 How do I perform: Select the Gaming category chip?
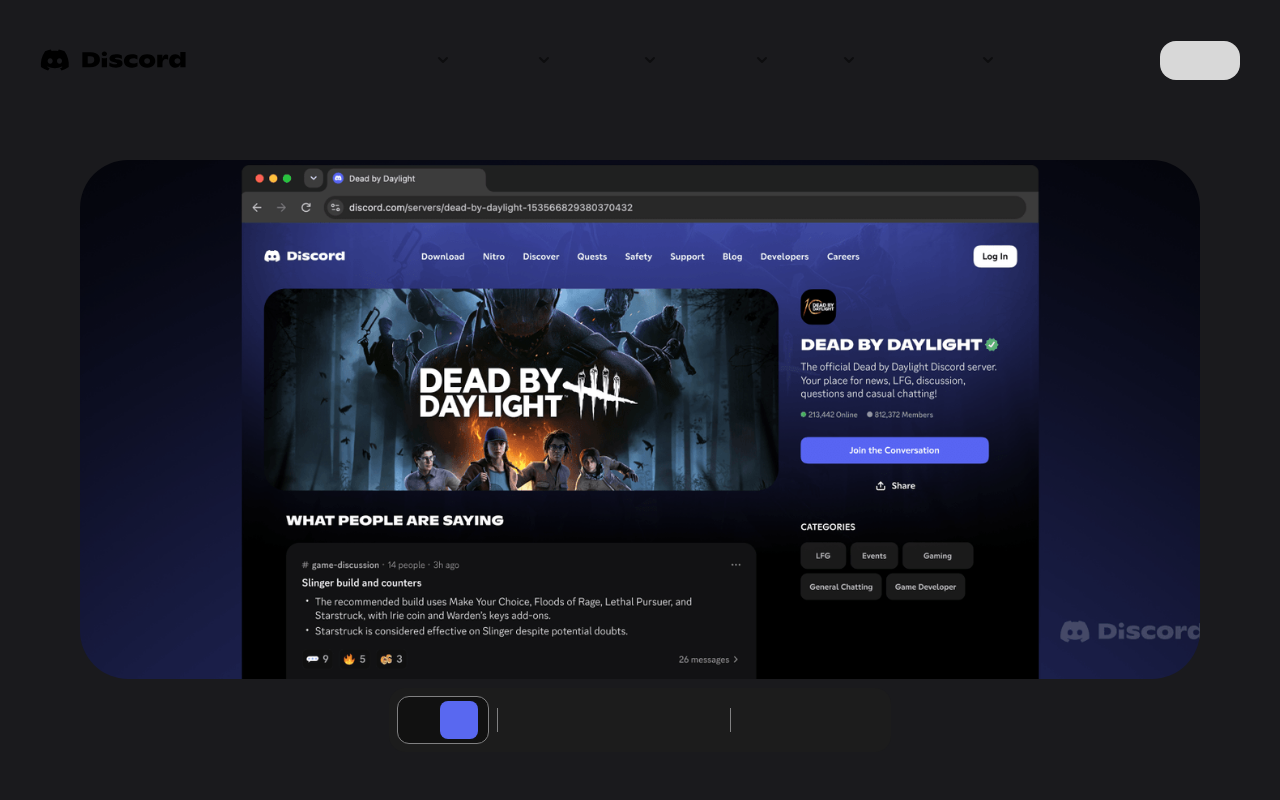point(938,556)
